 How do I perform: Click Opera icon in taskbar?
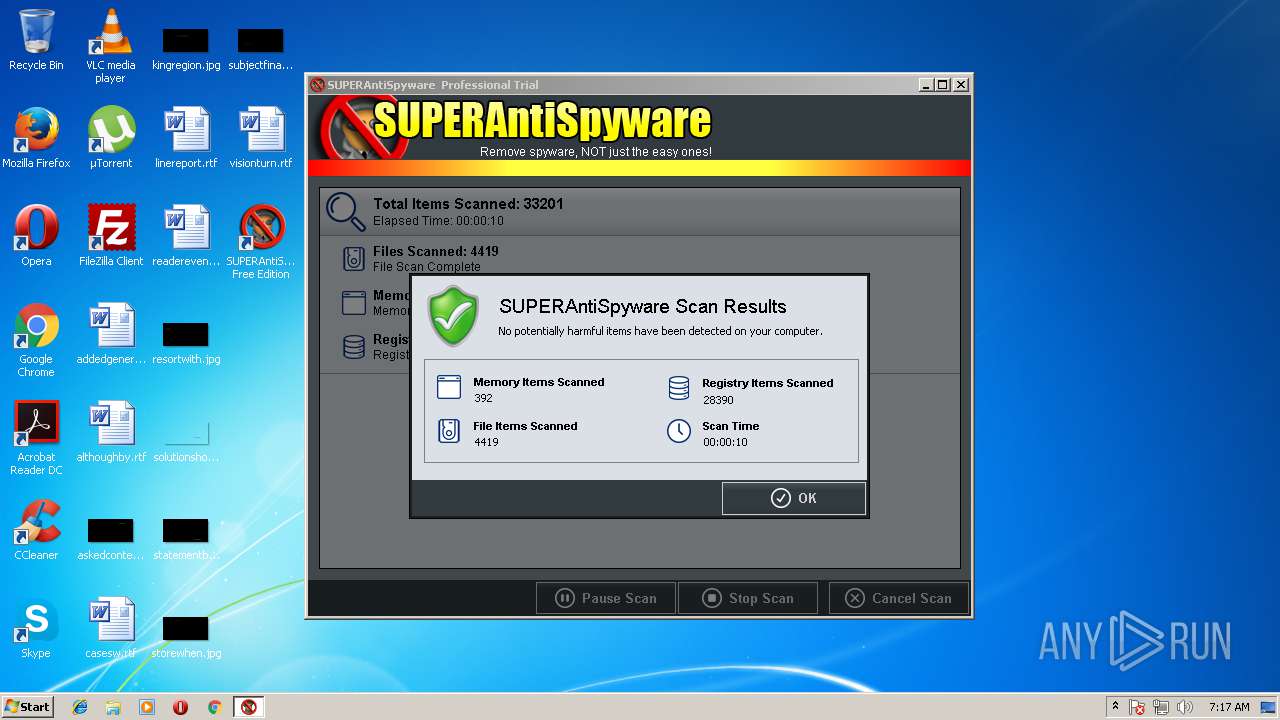(x=180, y=707)
